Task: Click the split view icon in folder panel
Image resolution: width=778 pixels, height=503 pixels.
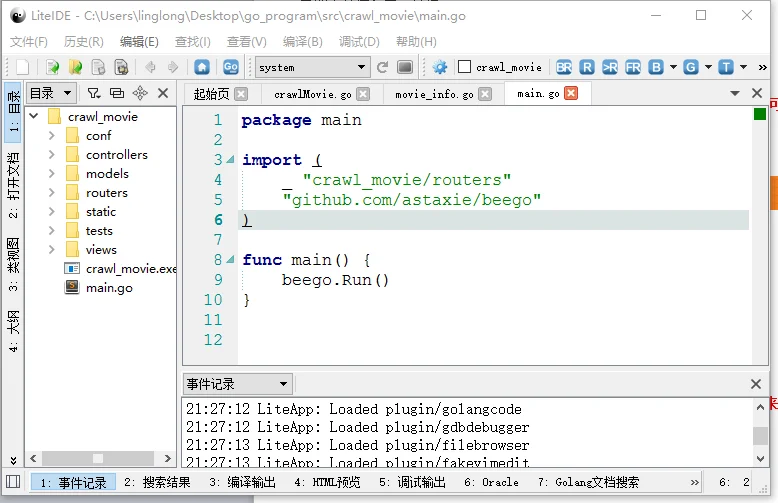Action: tap(117, 93)
